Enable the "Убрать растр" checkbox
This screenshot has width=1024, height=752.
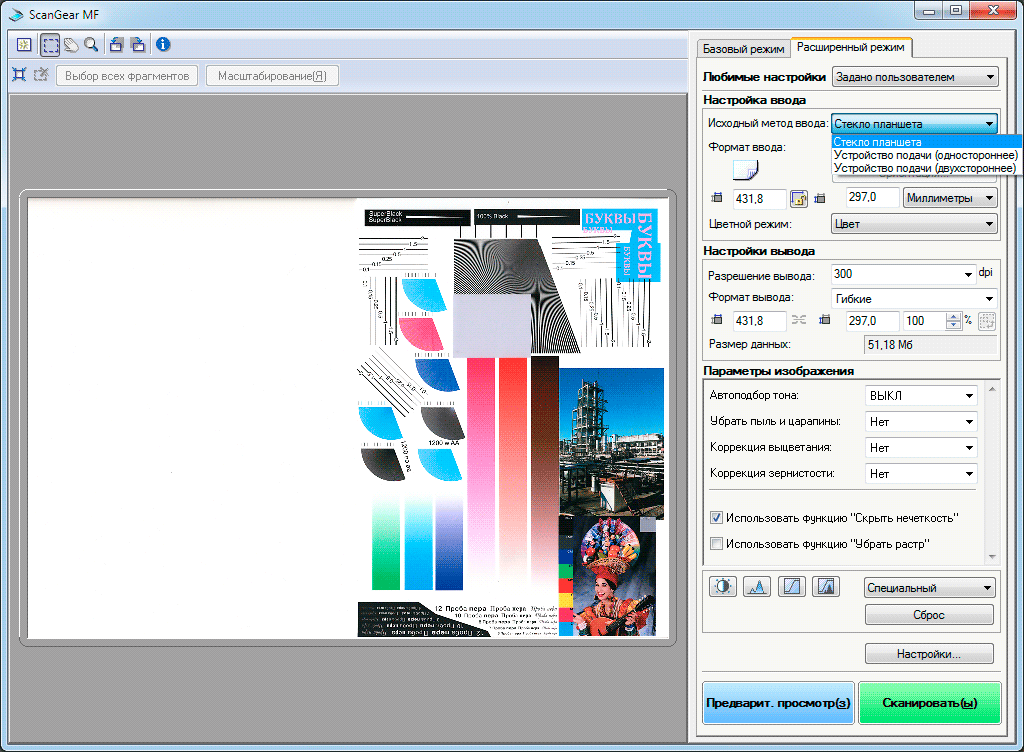pyautogui.click(x=716, y=544)
